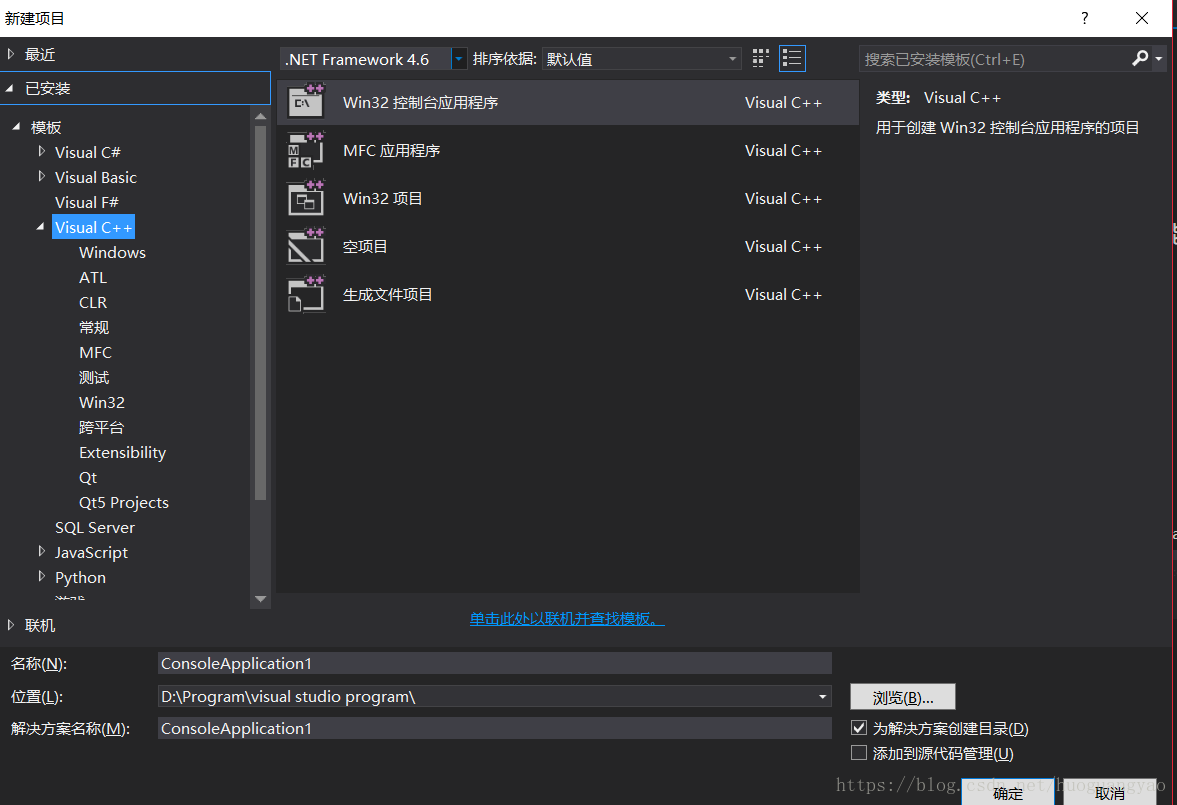Enable 添加到源代码管理 checkbox
This screenshot has height=805, width=1177.
click(859, 752)
